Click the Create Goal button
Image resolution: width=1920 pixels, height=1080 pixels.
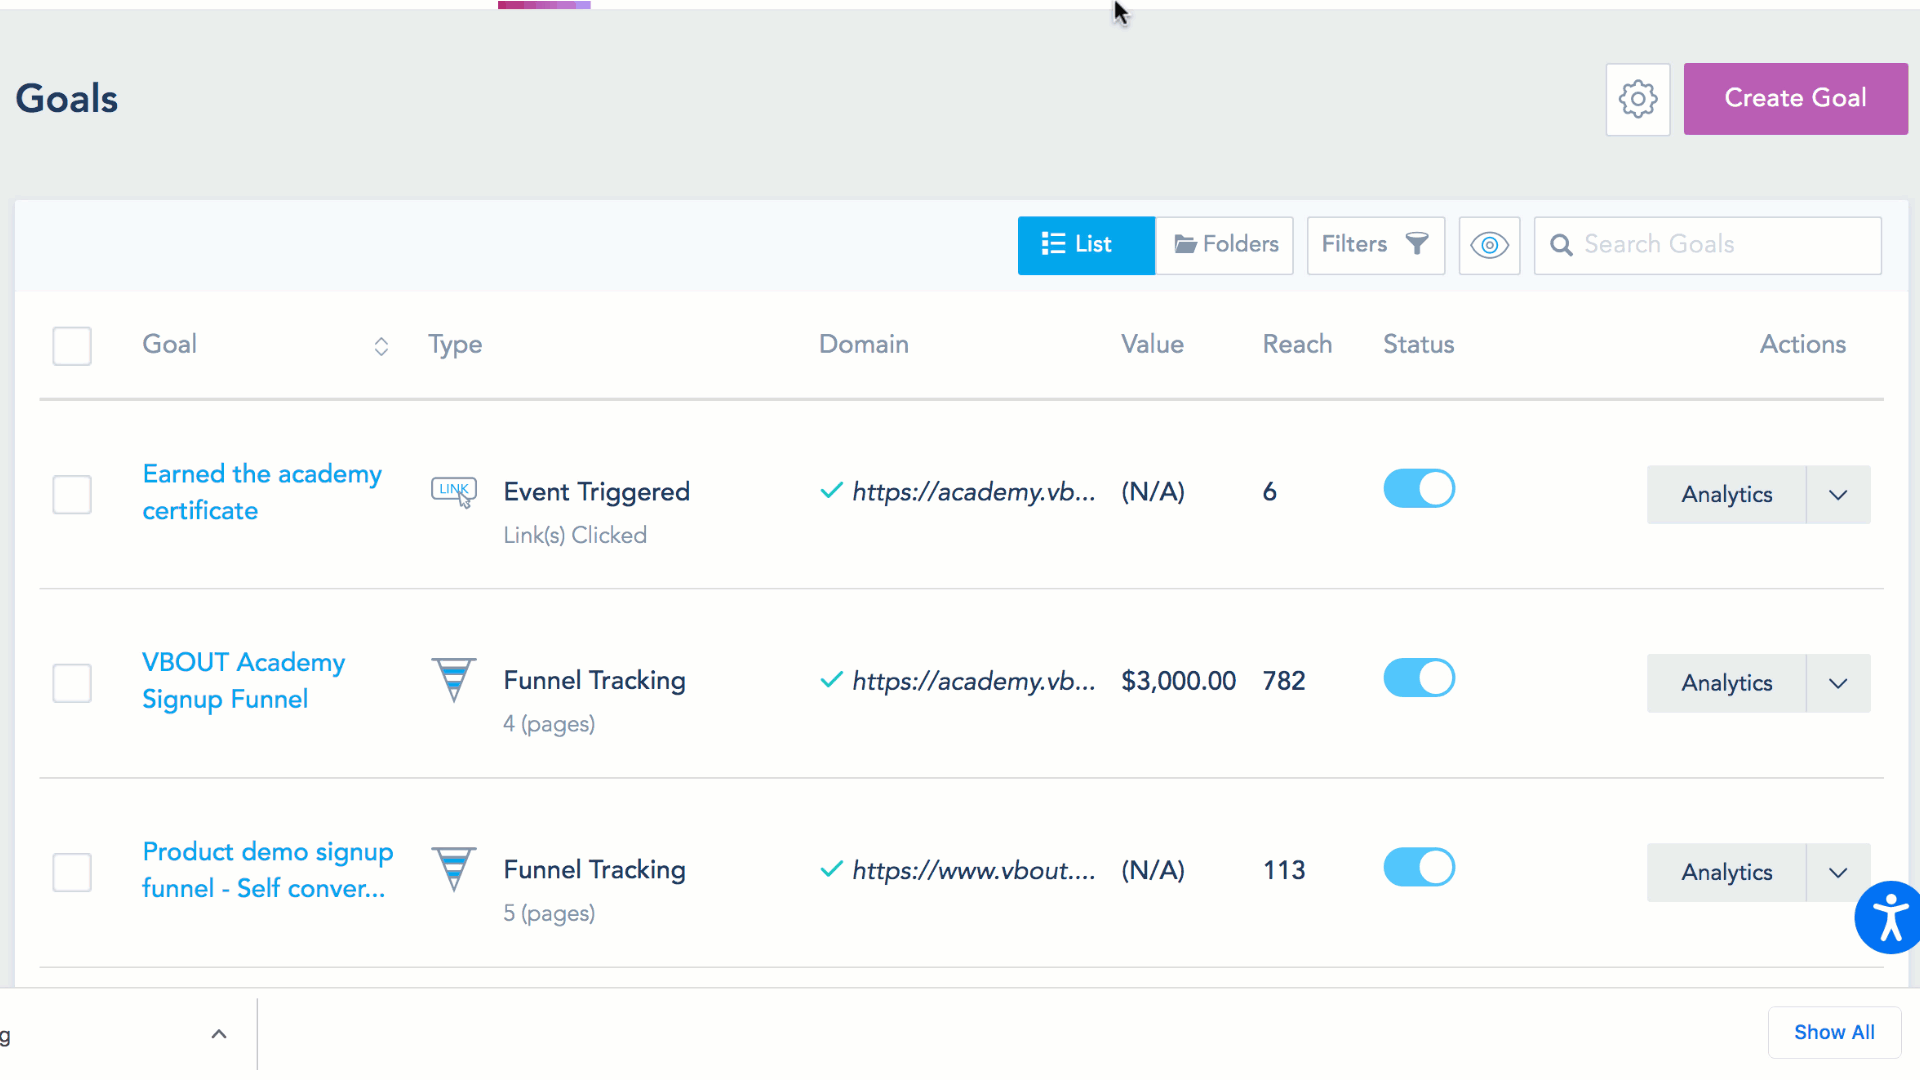coord(1795,98)
